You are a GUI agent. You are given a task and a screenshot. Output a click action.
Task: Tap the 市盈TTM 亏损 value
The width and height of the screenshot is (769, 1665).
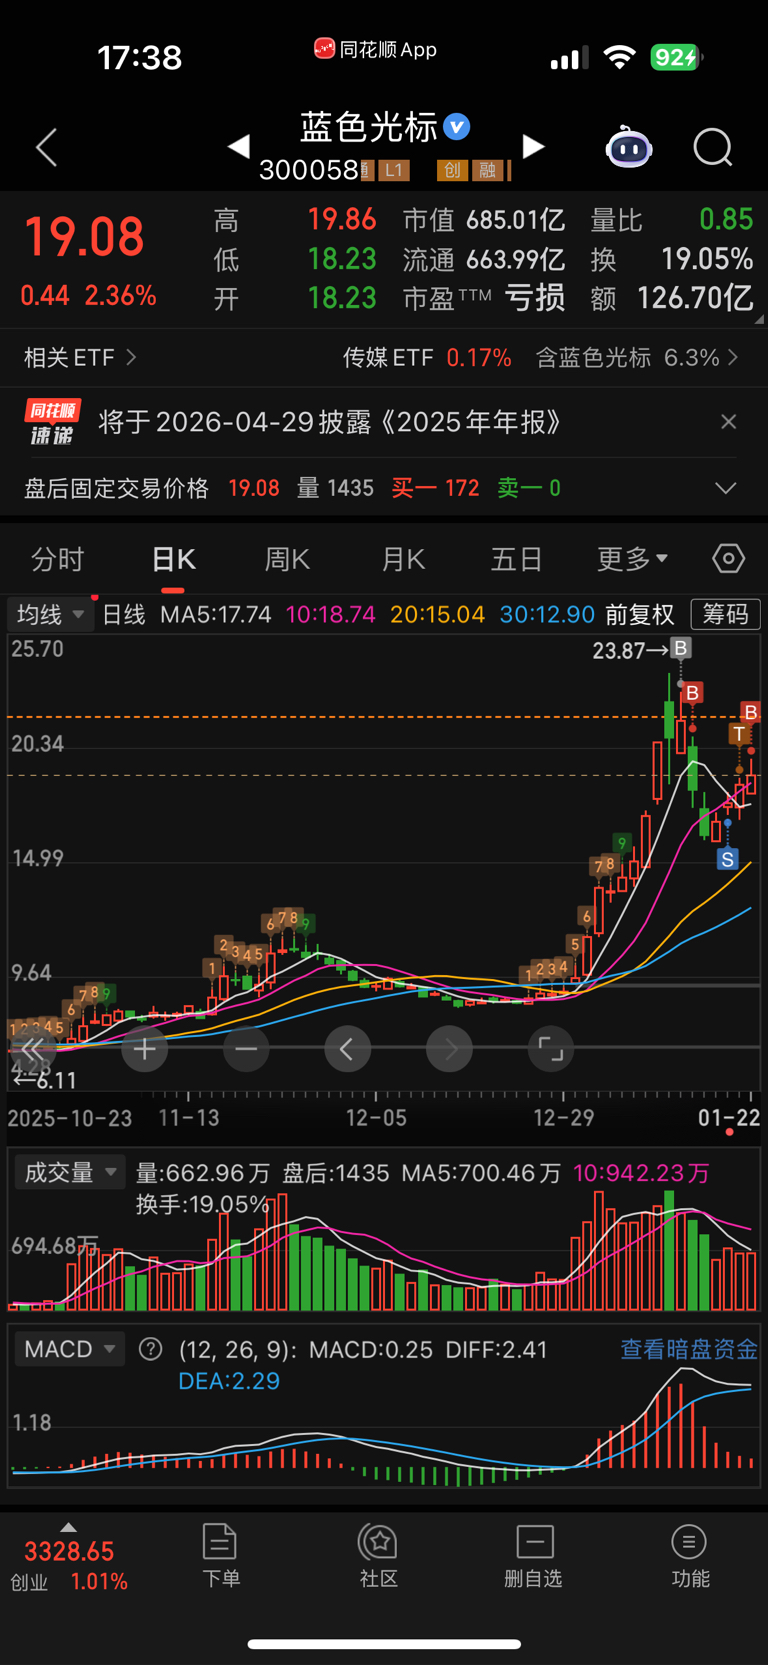[x=483, y=298]
